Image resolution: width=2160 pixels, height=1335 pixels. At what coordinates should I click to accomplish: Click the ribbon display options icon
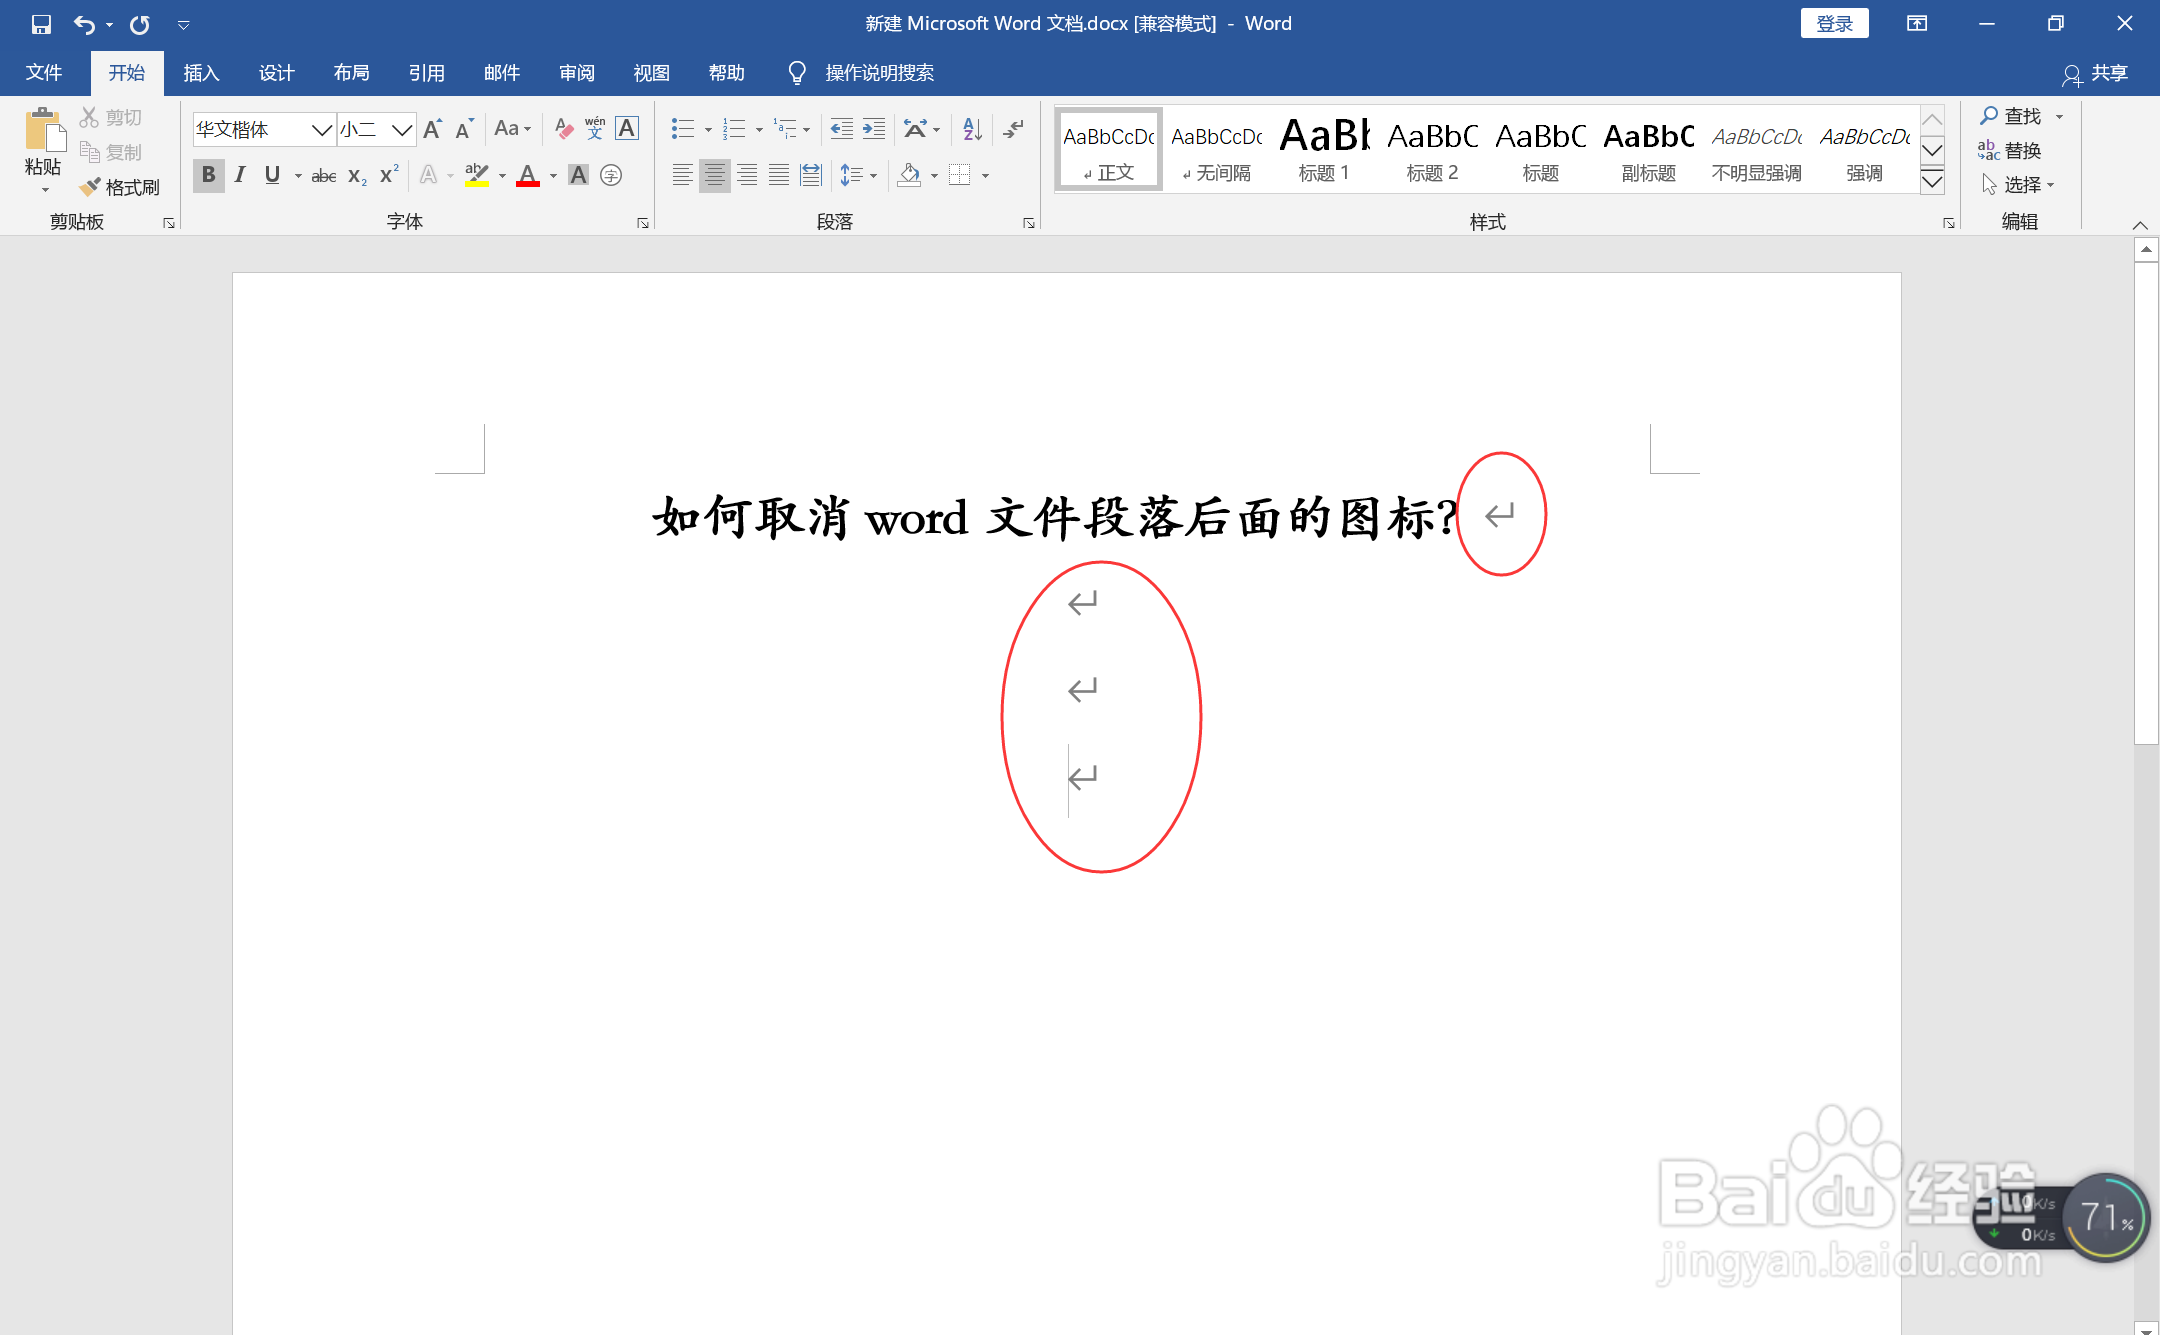coord(1917,23)
